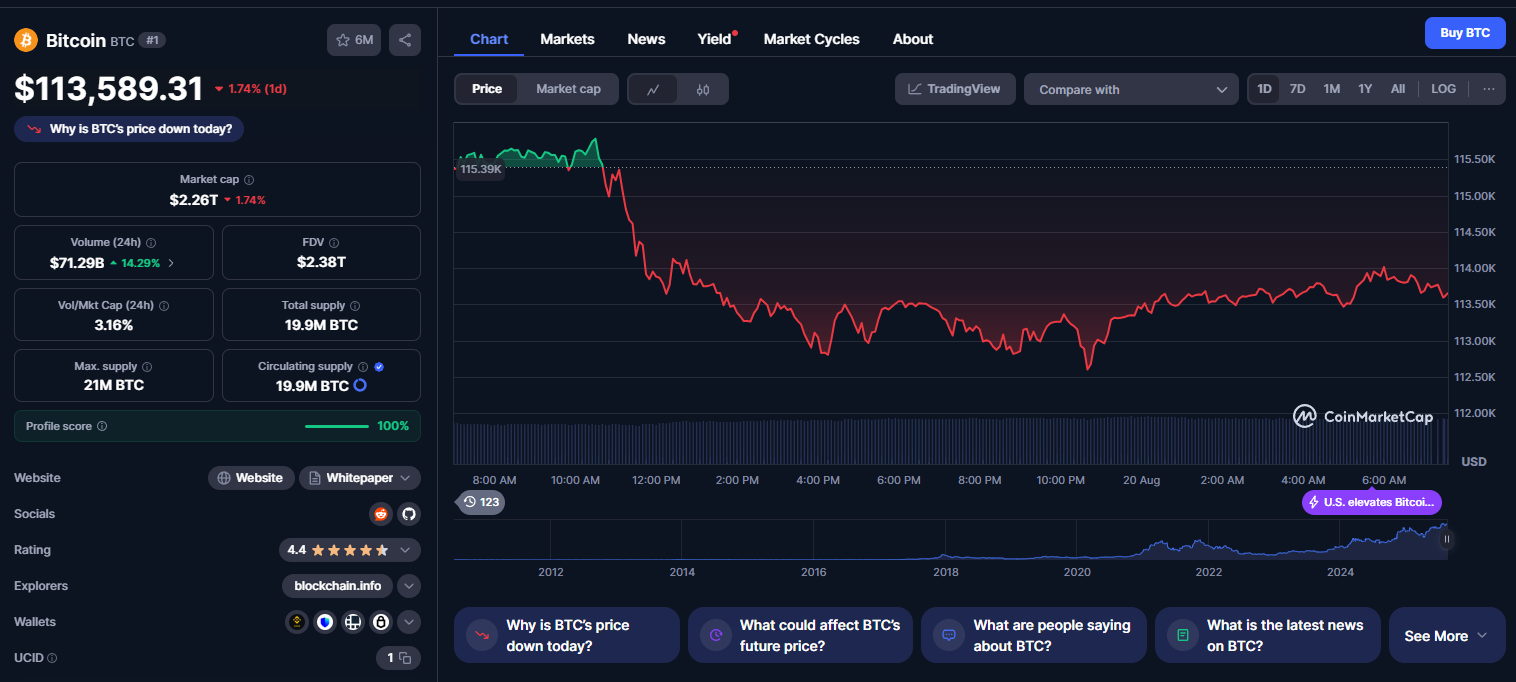The height and width of the screenshot is (682, 1516).
Task: Select the 1D time range
Action: [x=1264, y=89]
